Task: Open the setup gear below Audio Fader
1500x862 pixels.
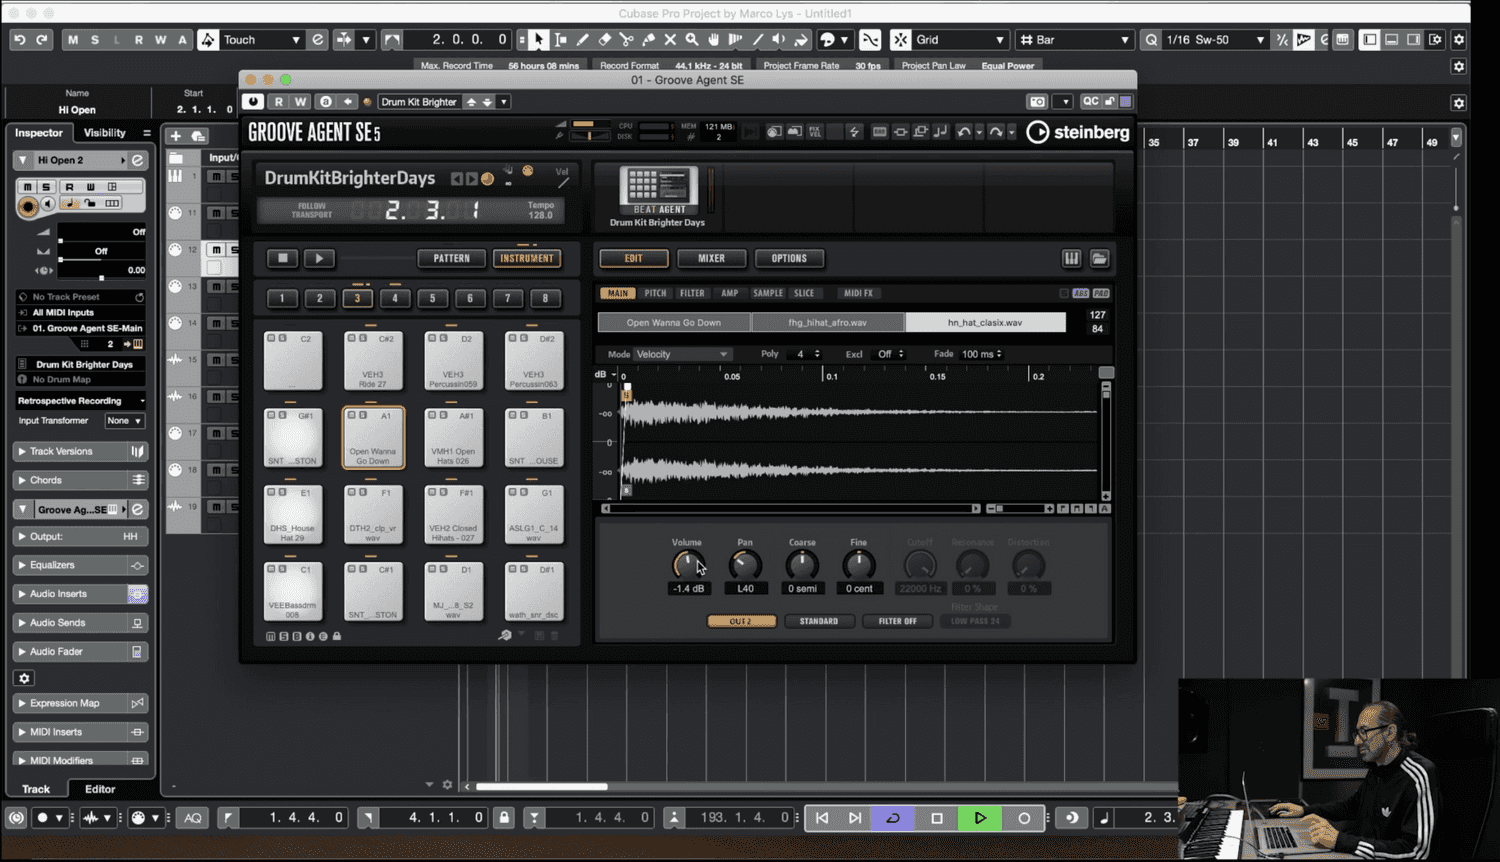Action: pyautogui.click(x=25, y=678)
